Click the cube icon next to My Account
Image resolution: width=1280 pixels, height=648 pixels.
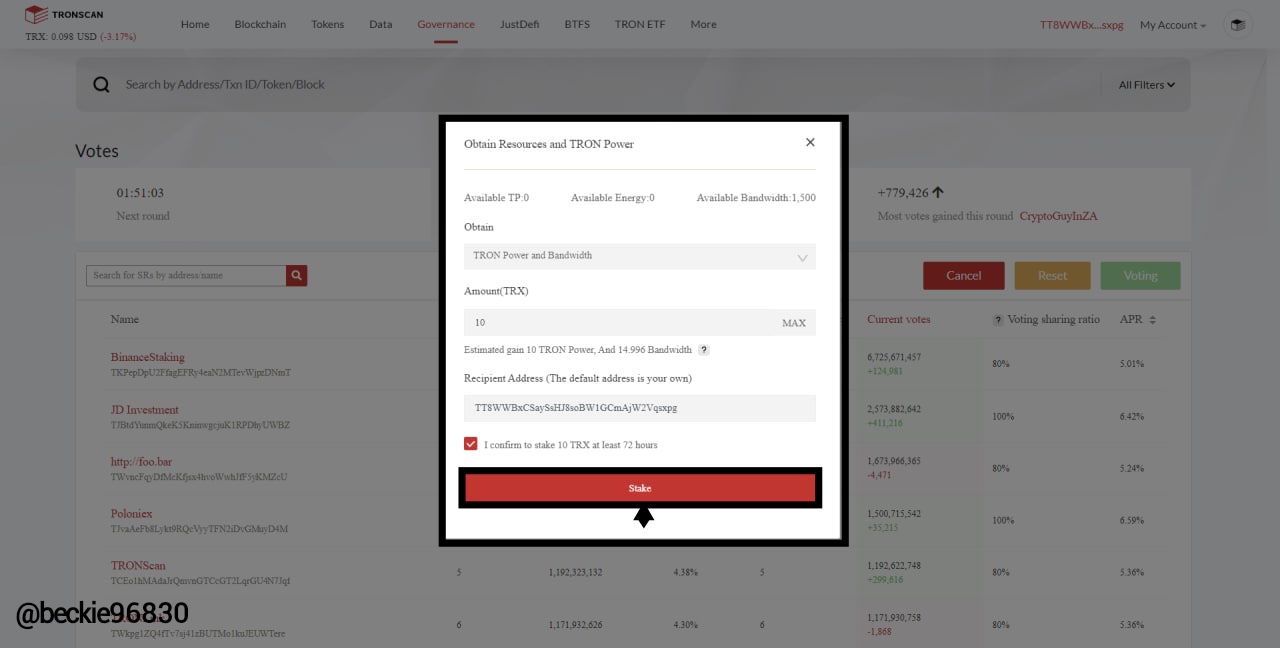pyautogui.click(x=1238, y=25)
